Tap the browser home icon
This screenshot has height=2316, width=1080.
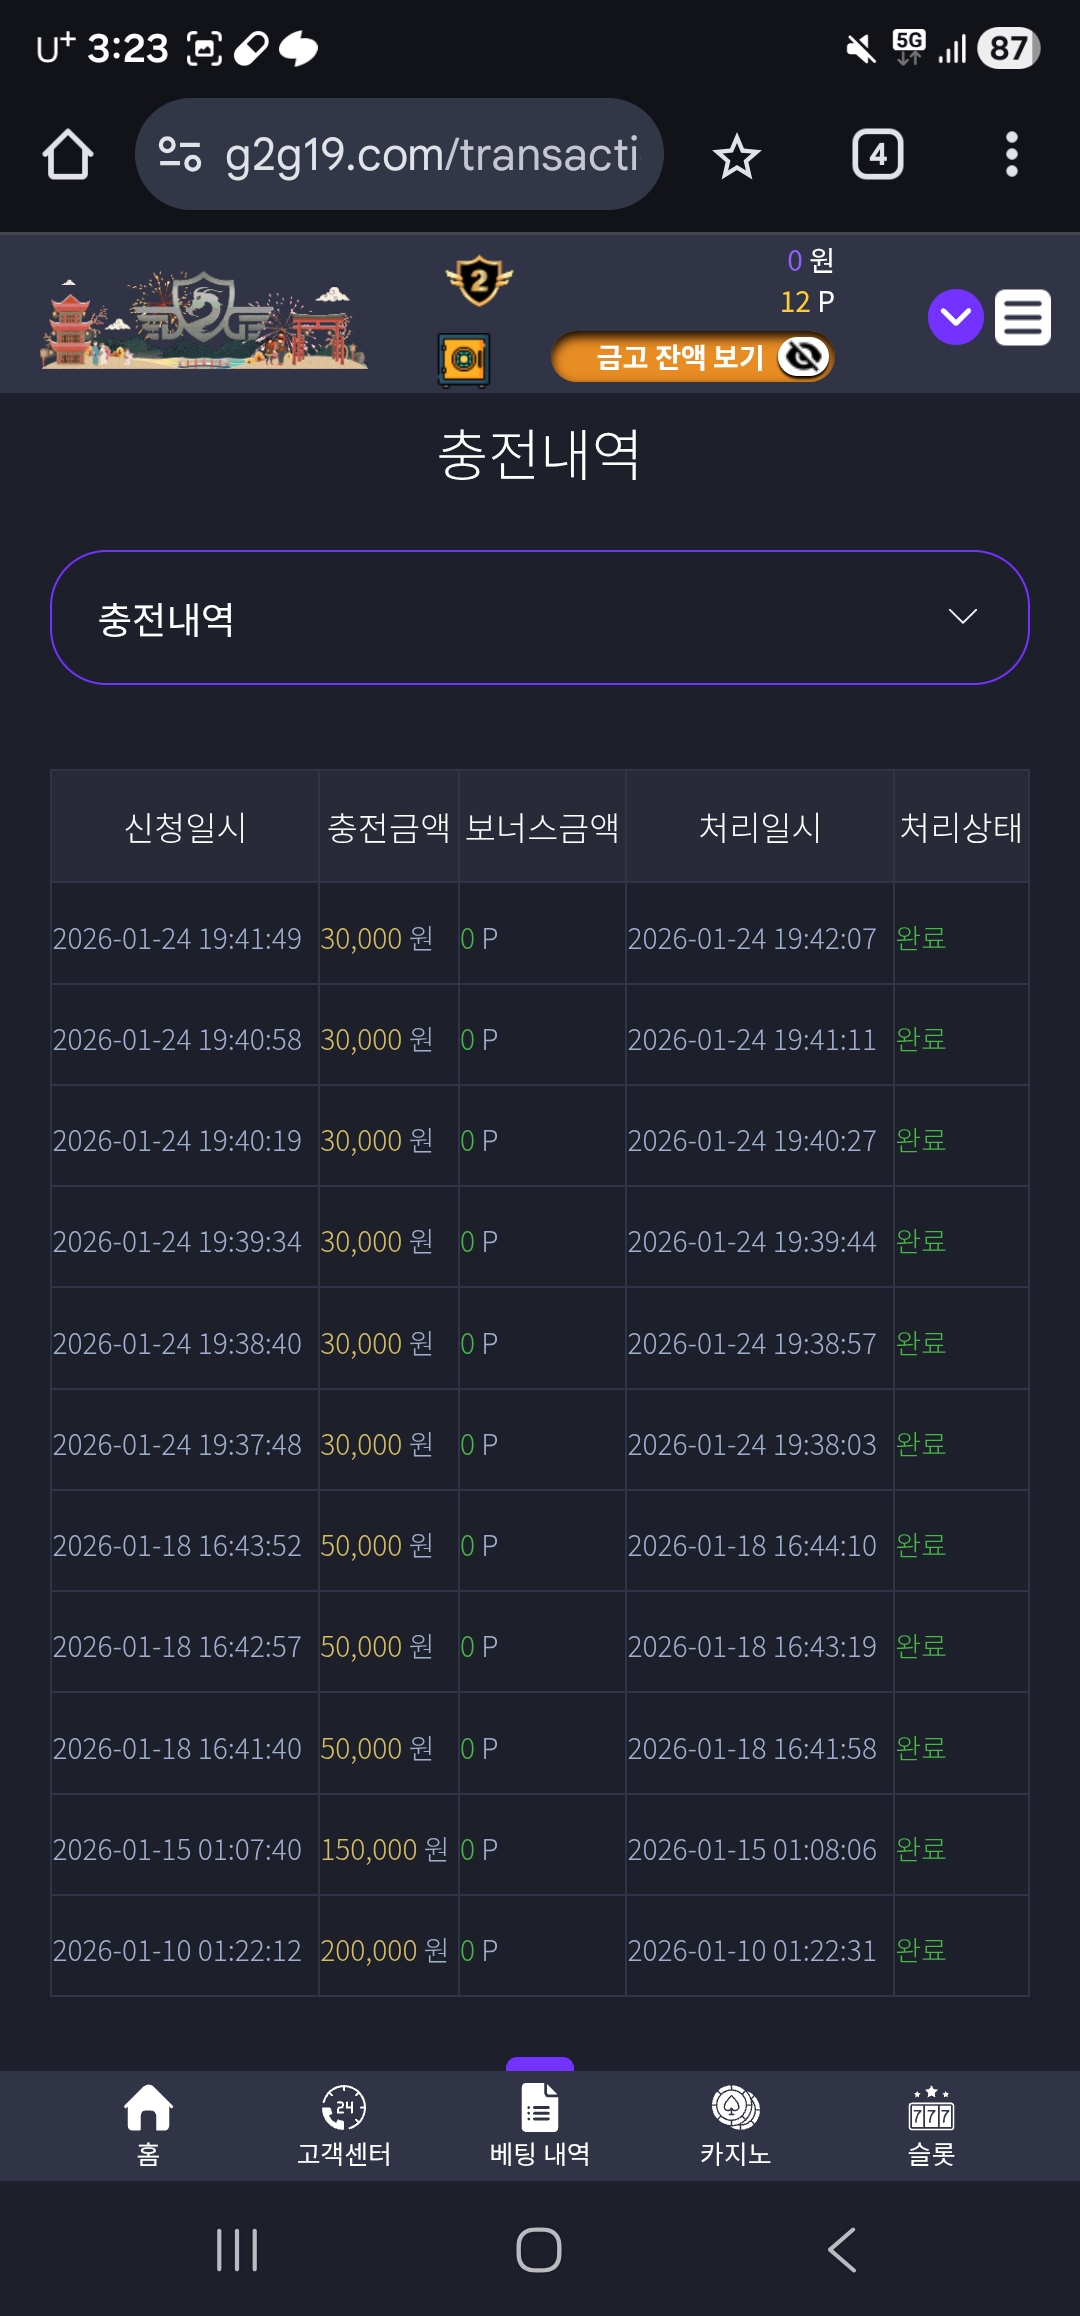click(x=68, y=155)
